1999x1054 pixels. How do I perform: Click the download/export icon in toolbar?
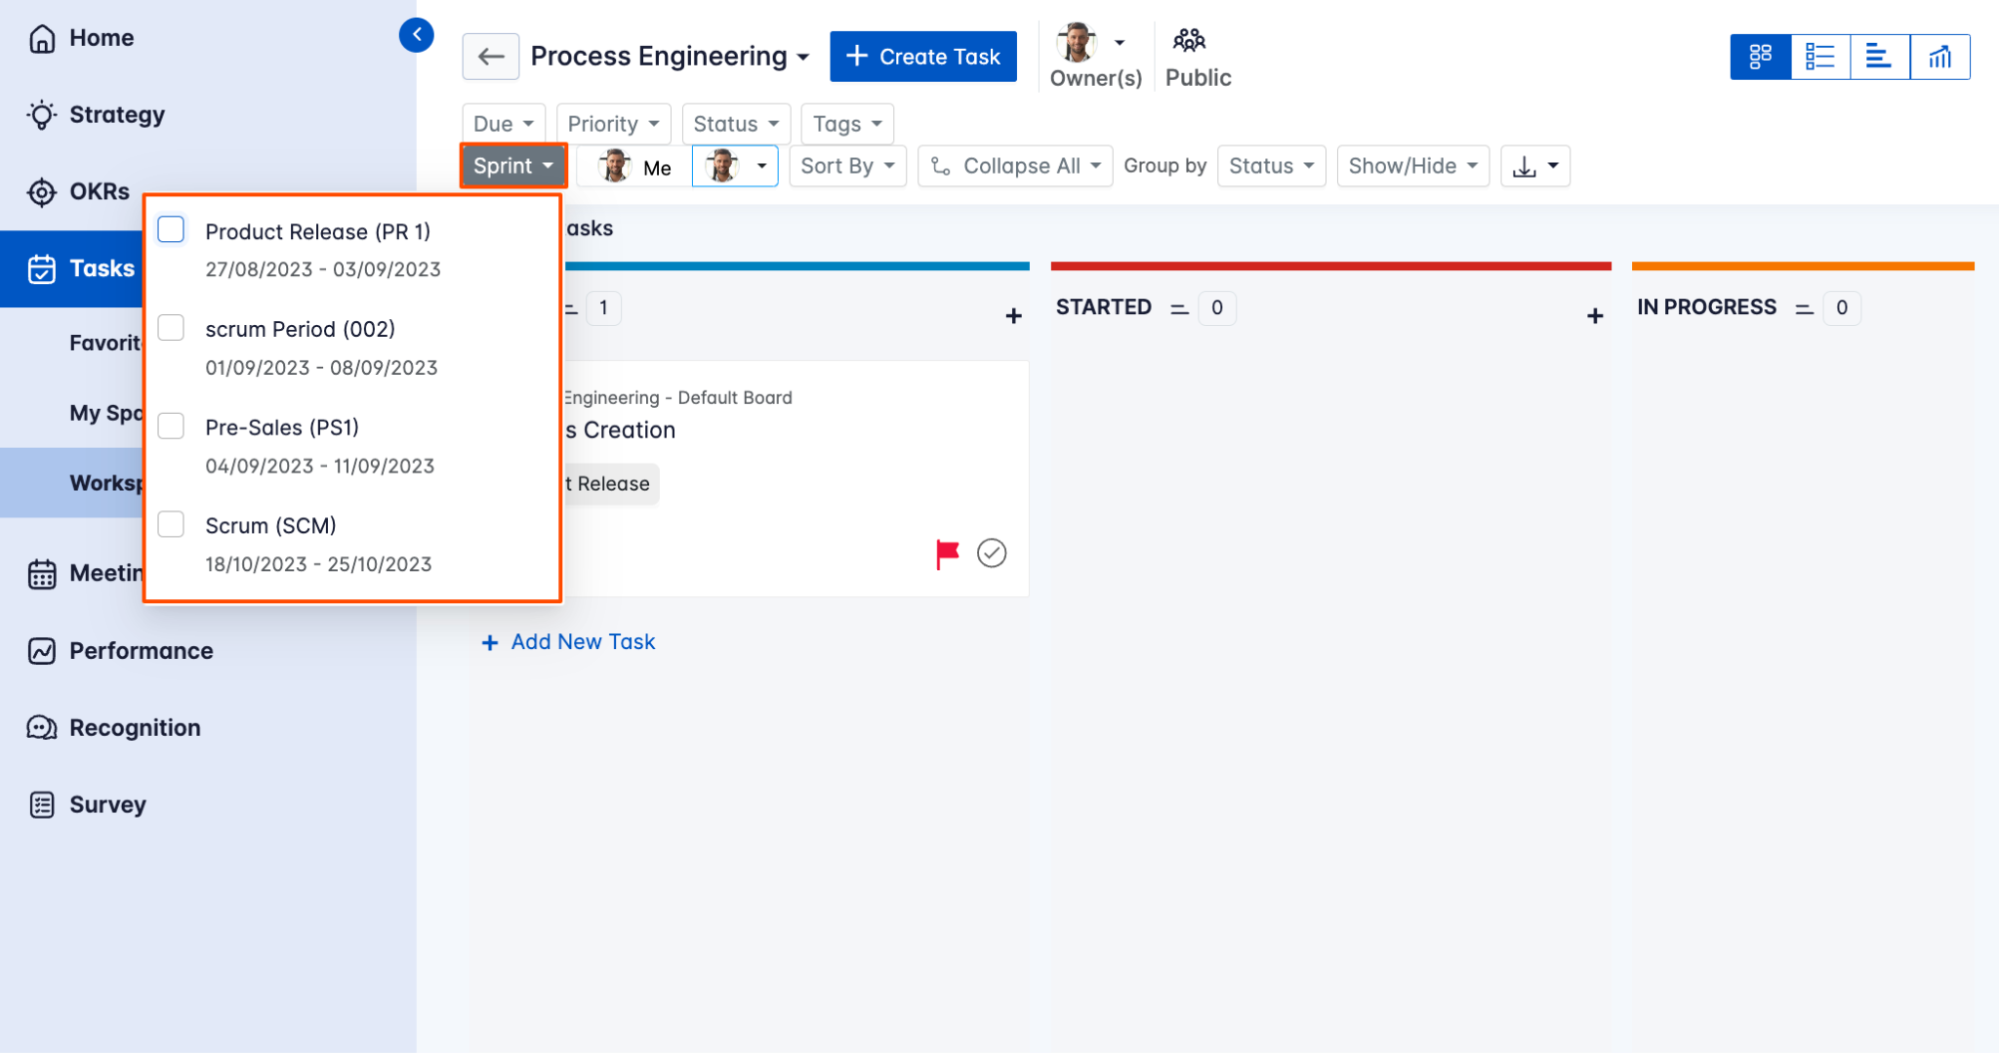coord(1526,166)
